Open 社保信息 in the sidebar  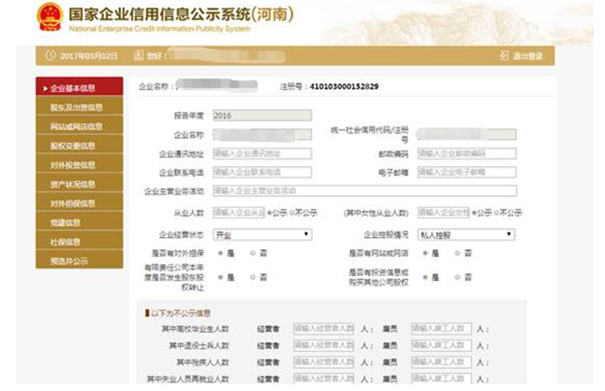(x=79, y=240)
